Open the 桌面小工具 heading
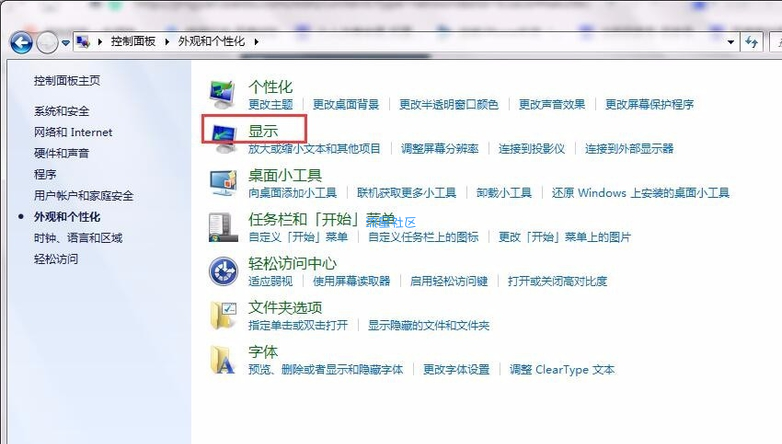 (x=285, y=175)
